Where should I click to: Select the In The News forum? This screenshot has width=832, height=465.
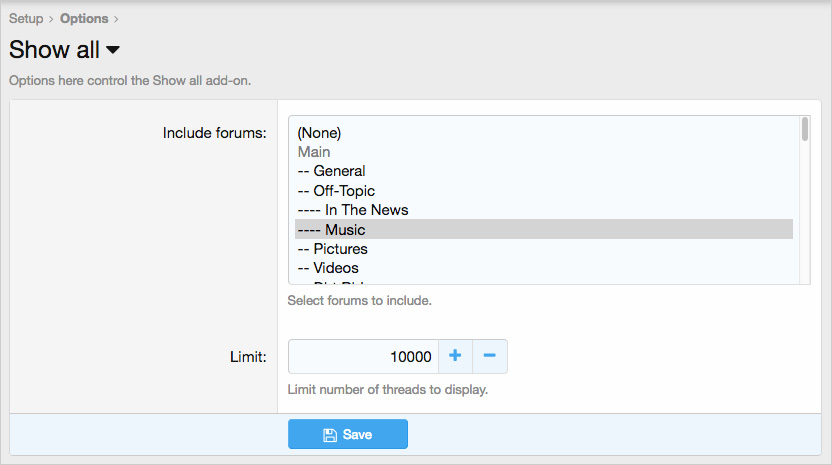pos(353,210)
